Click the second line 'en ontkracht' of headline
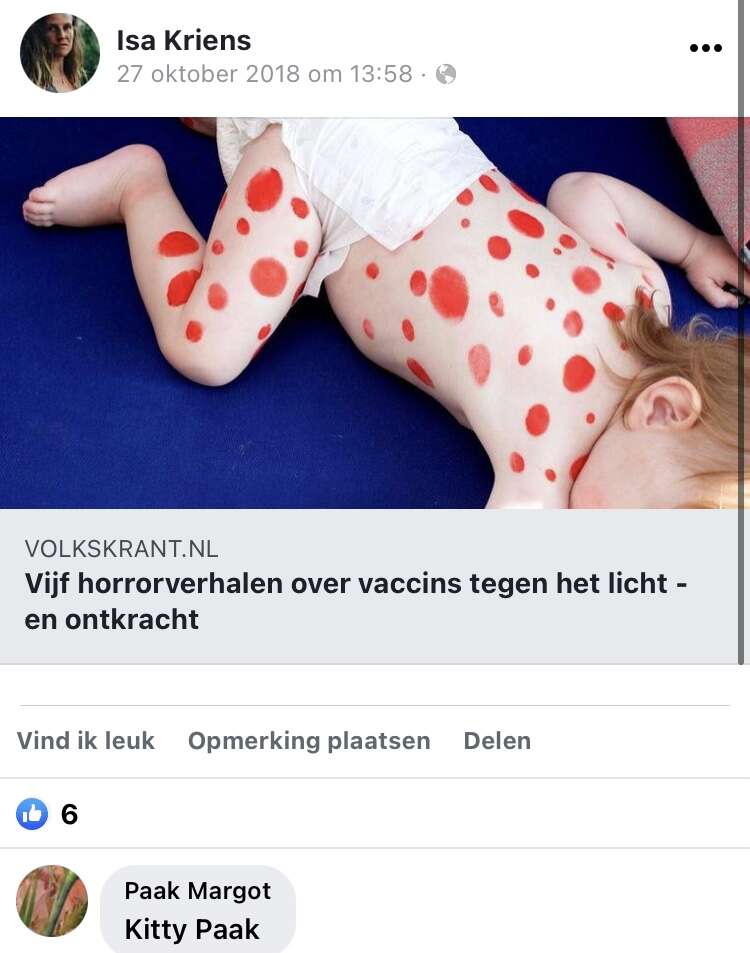Screen dimensions: 750x953 [111, 620]
